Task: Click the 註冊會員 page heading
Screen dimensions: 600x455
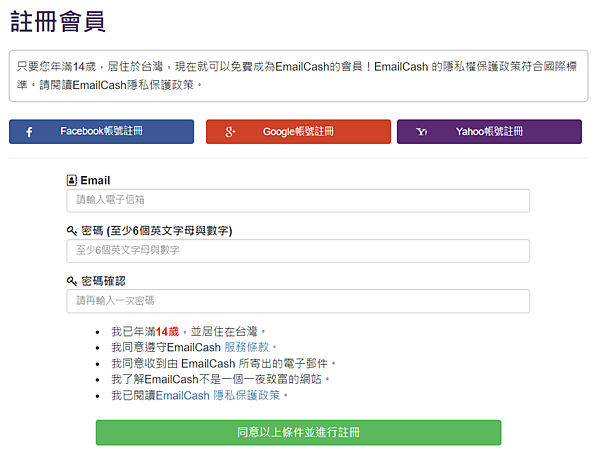Action: (58, 22)
